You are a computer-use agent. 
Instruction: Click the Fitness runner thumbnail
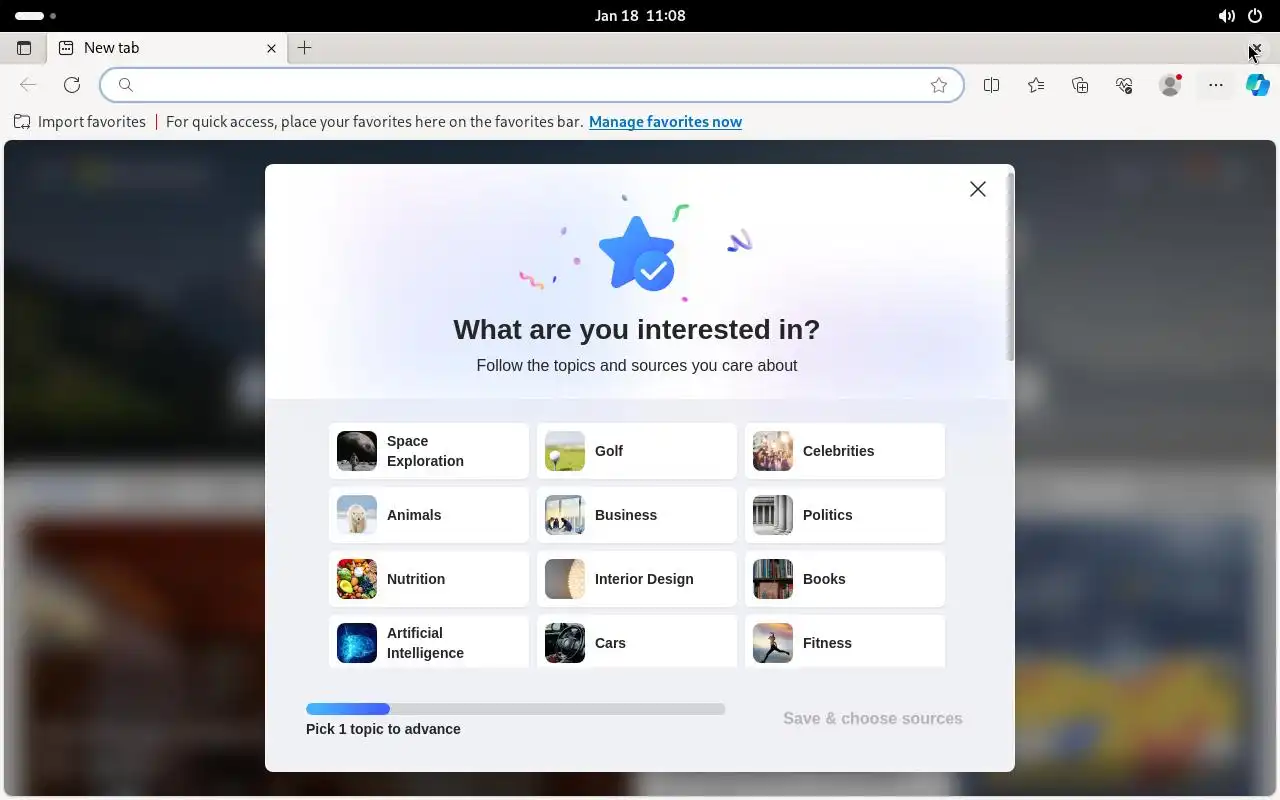pos(773,643)
